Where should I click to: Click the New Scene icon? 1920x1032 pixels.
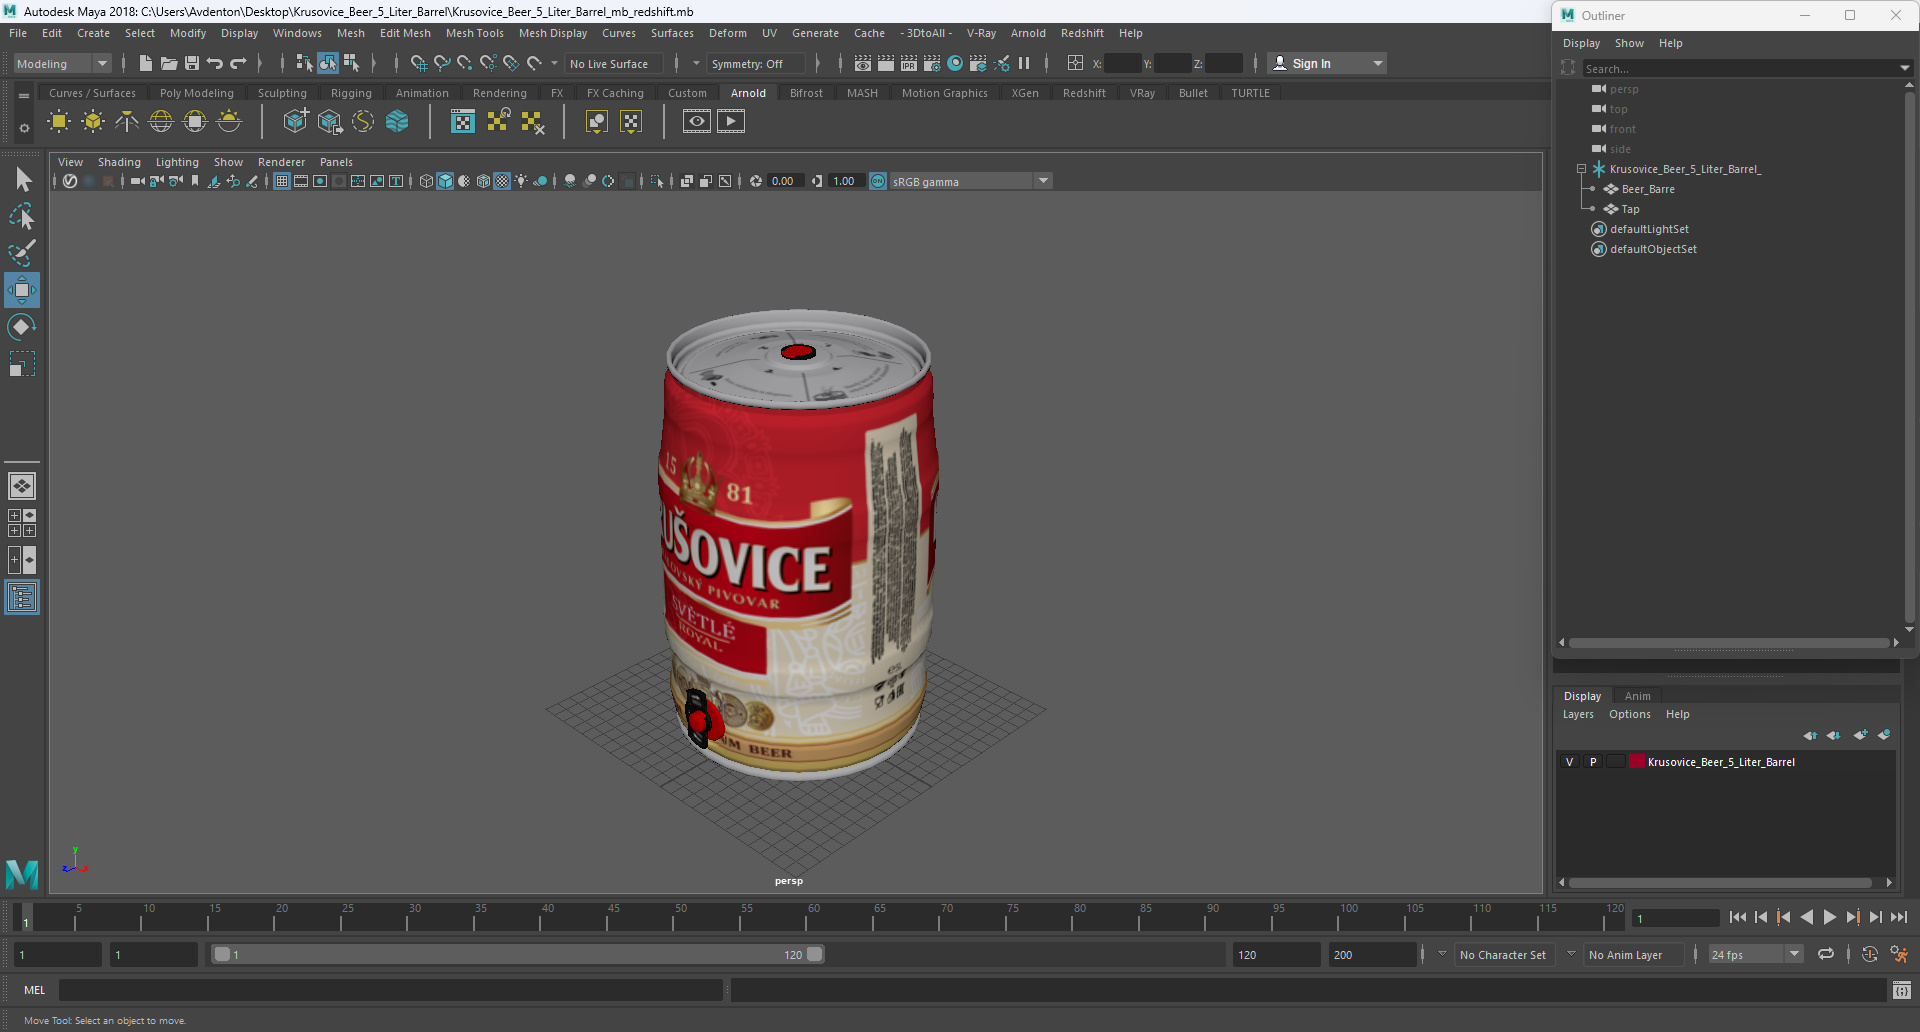145,63
